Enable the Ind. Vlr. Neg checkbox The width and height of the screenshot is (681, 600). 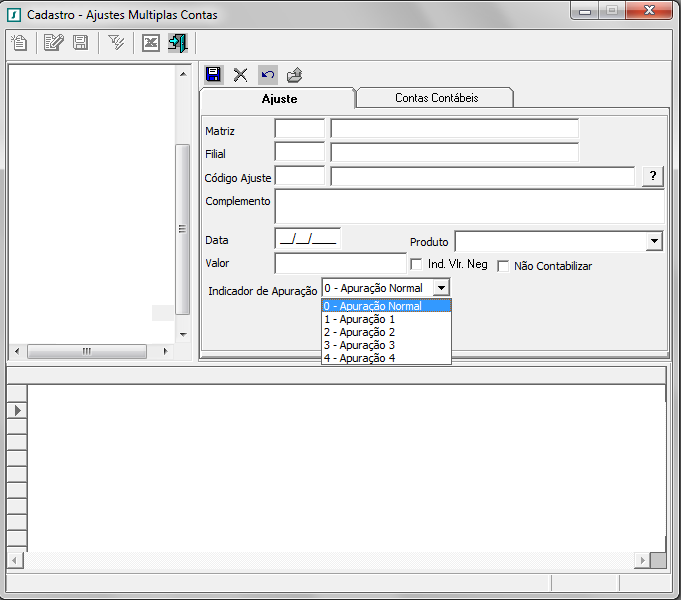[418, 264]
